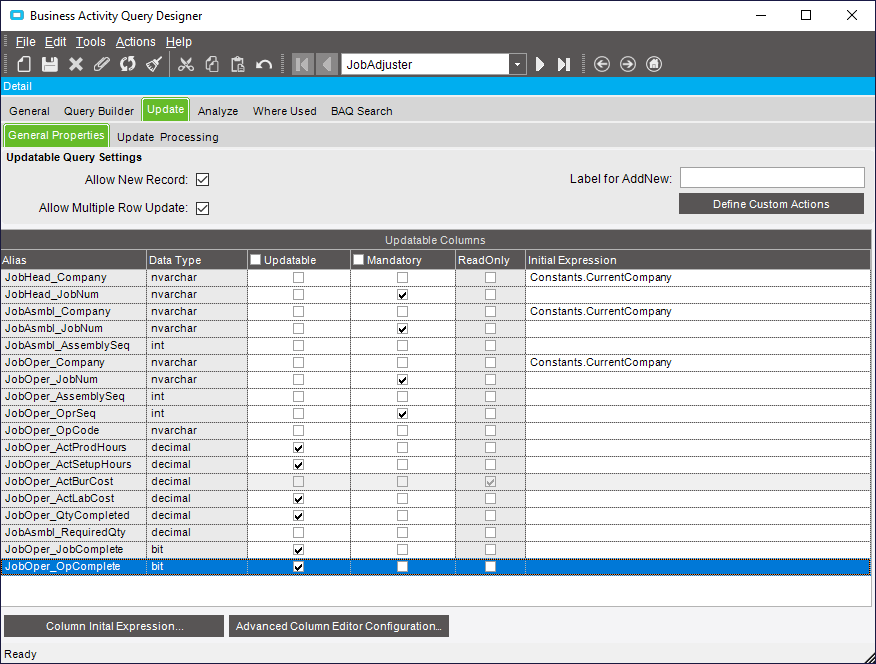Click the Delete X icon in toolbar
The height and width of the screenshot is (664, 876).
coord(76,64)
